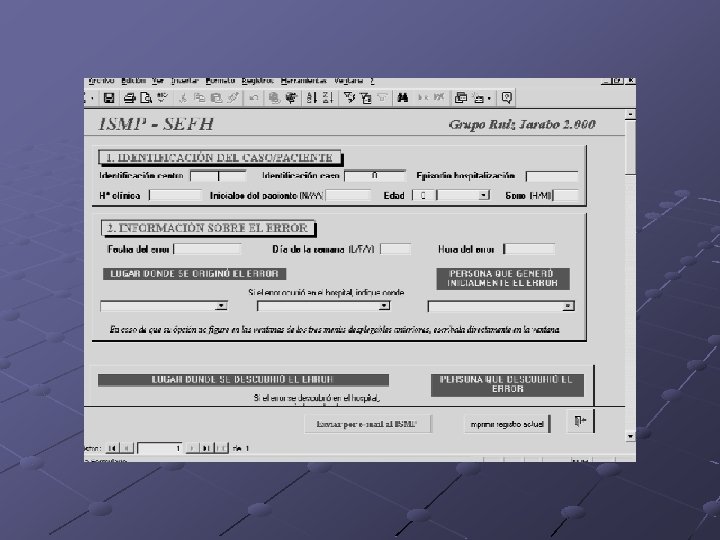This screenshot has height=540, width=720.
Task: Click the Fecha del error field
Action: (207, 249)
